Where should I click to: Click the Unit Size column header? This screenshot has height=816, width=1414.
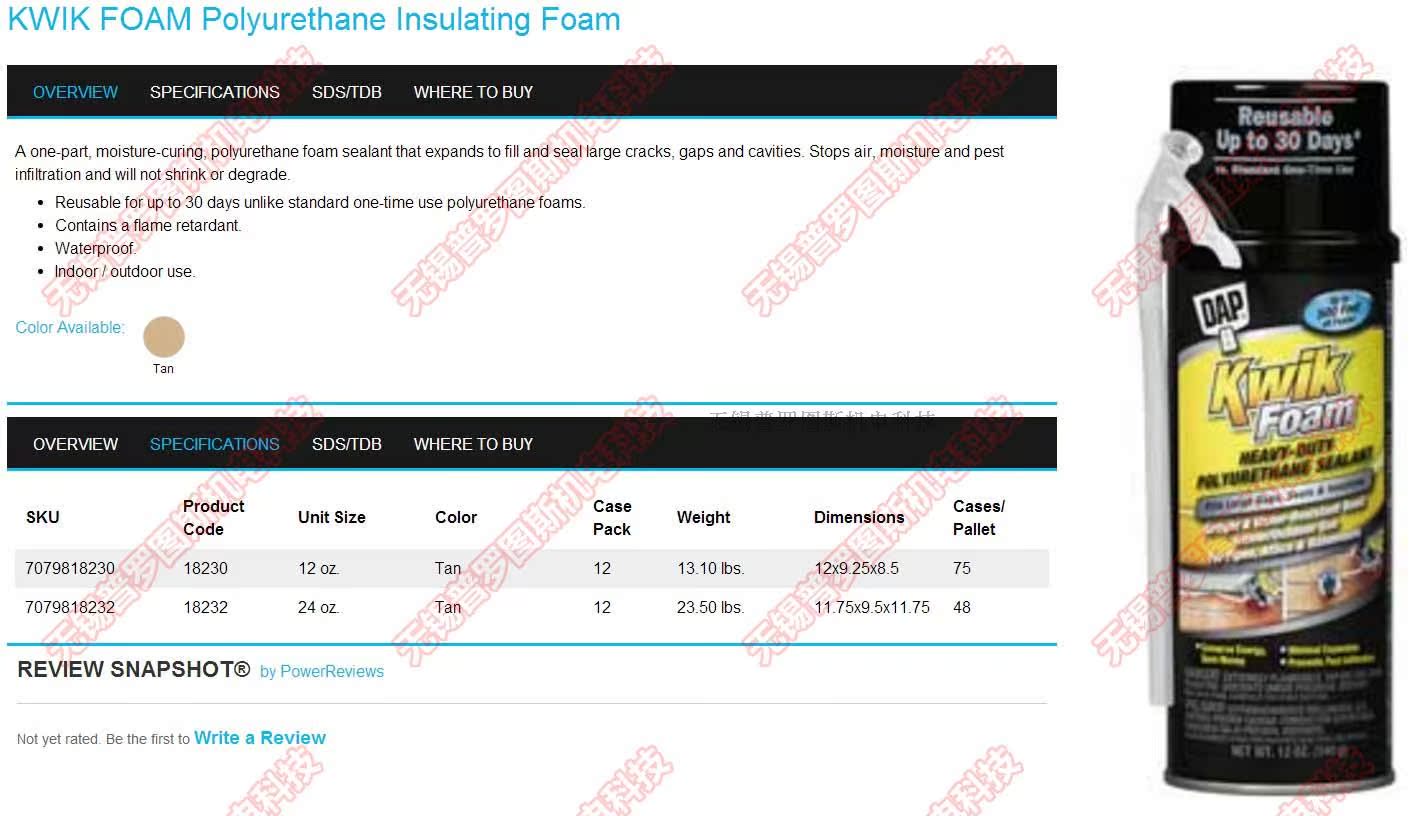tap(332, 517)
